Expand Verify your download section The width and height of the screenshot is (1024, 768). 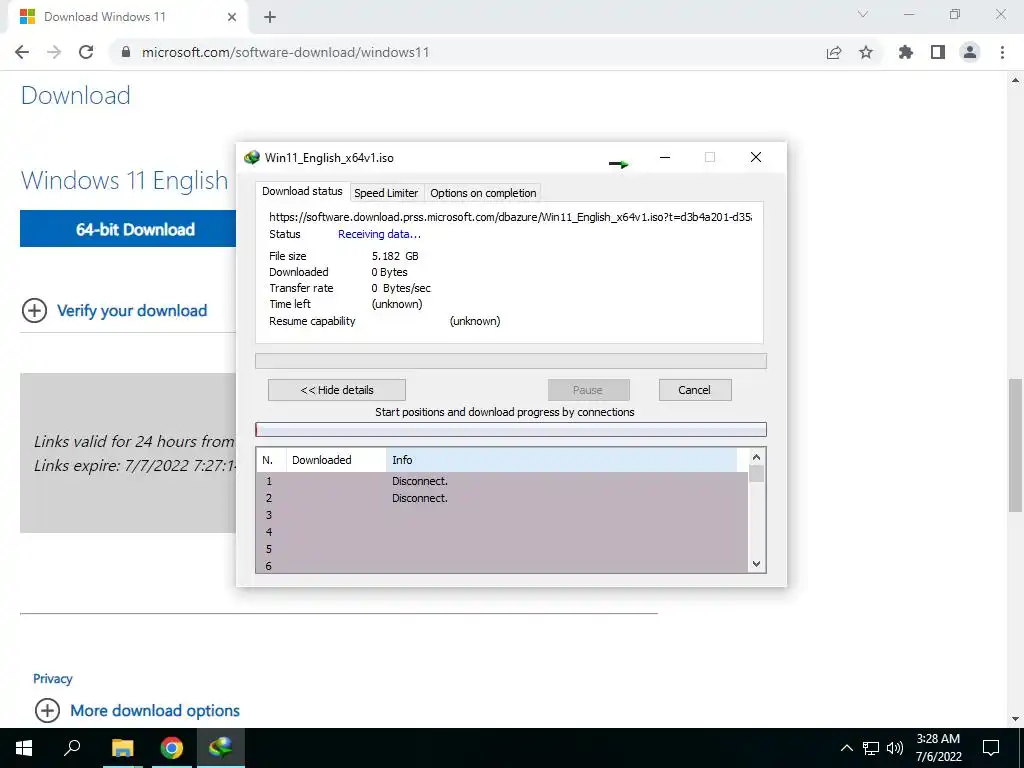[131, 311]
